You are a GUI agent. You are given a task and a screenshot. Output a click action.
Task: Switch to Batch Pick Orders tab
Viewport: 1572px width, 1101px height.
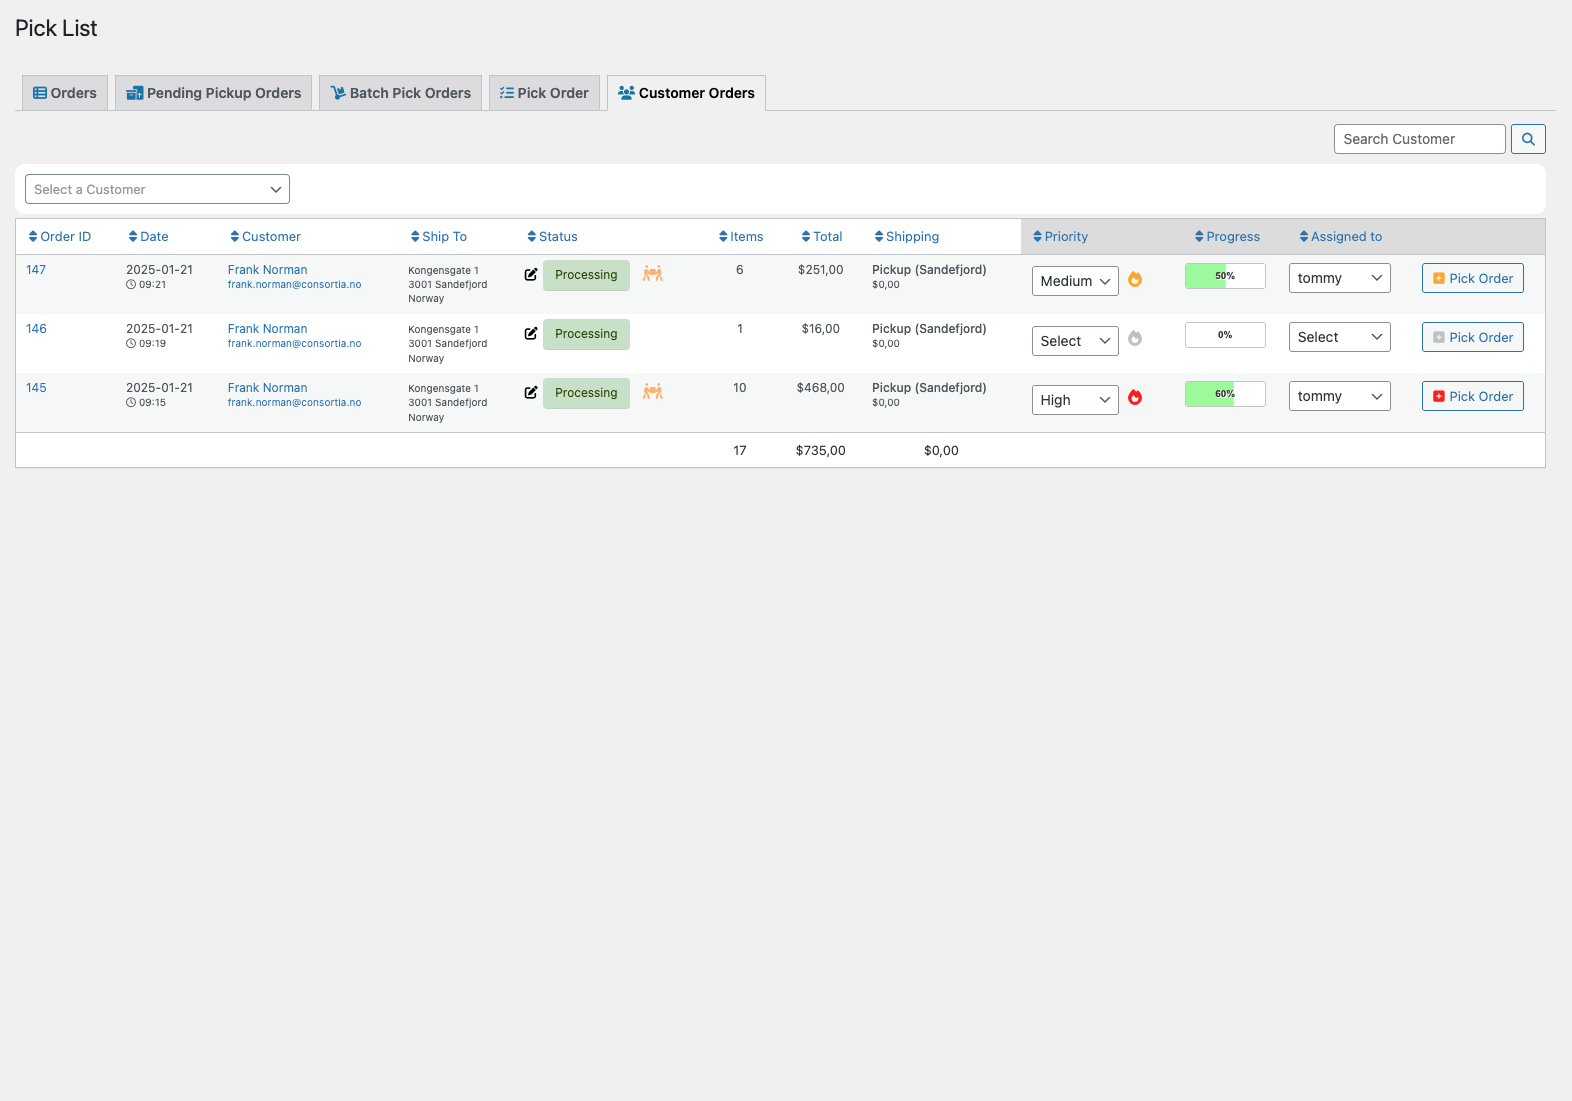(x=400, y=93)
